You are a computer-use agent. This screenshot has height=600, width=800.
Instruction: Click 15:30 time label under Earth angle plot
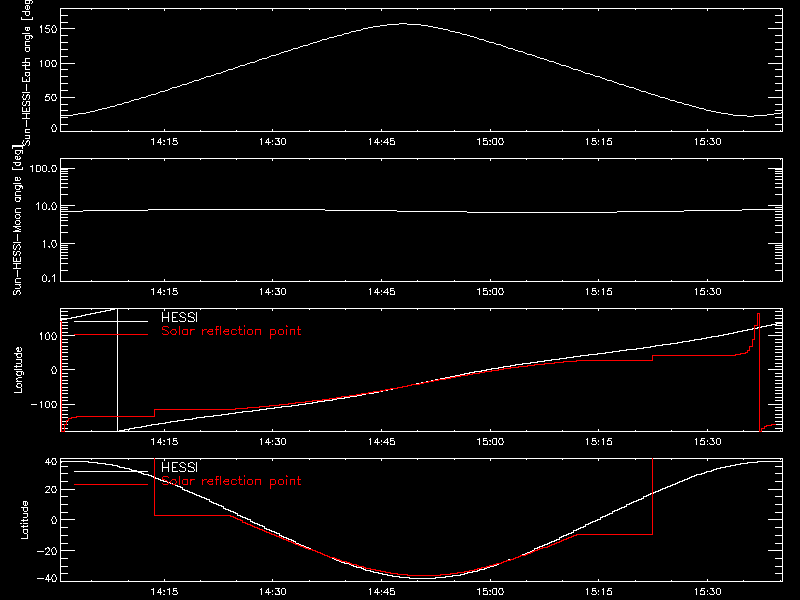(708, 142)
